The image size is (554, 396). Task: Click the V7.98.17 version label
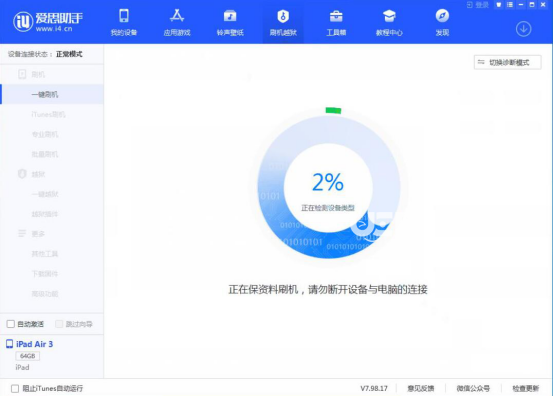click(374, 389)
